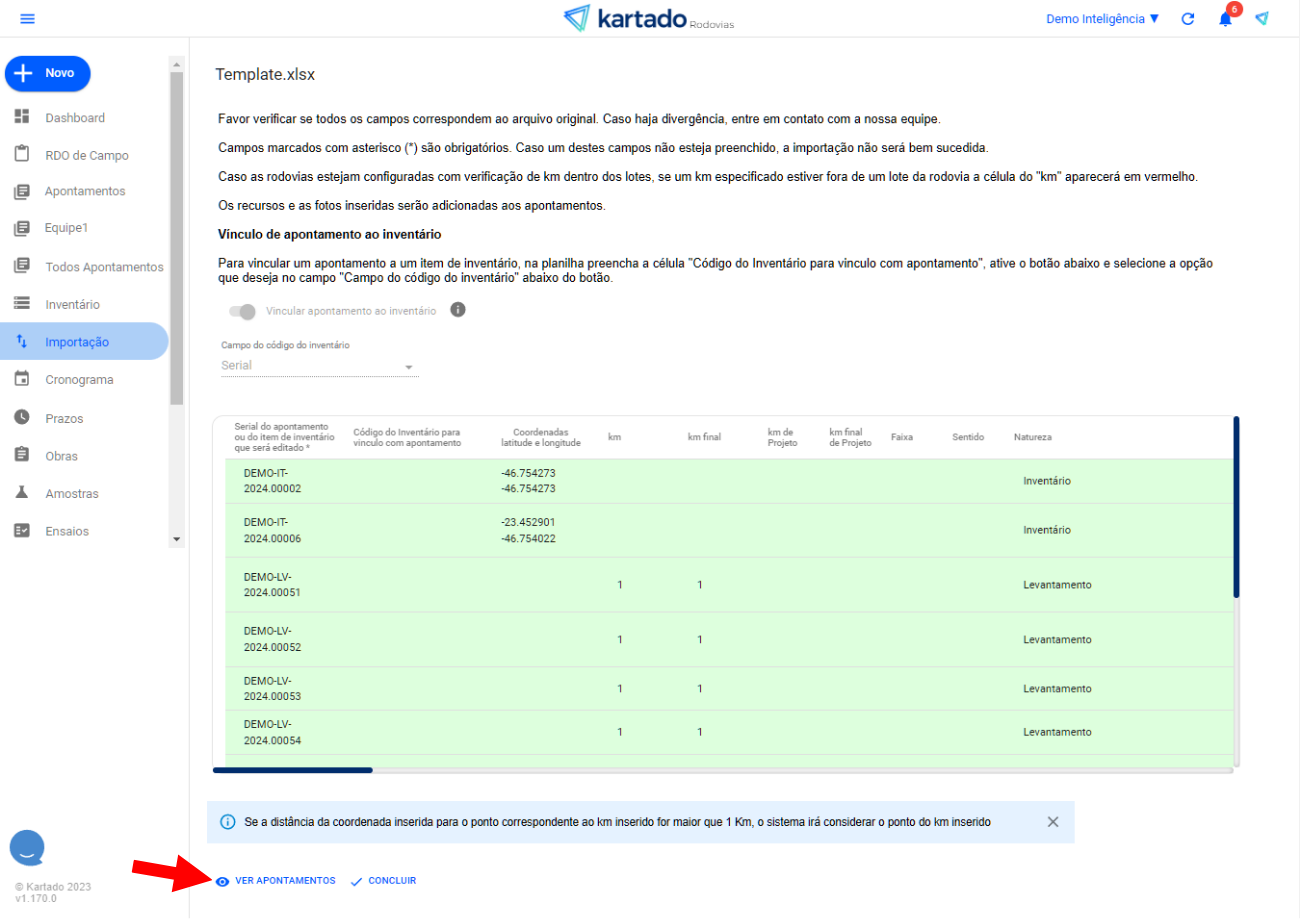Click the refresh icon in header
The height and width of the screenshot is (919, 1301).
[1188, 19]
